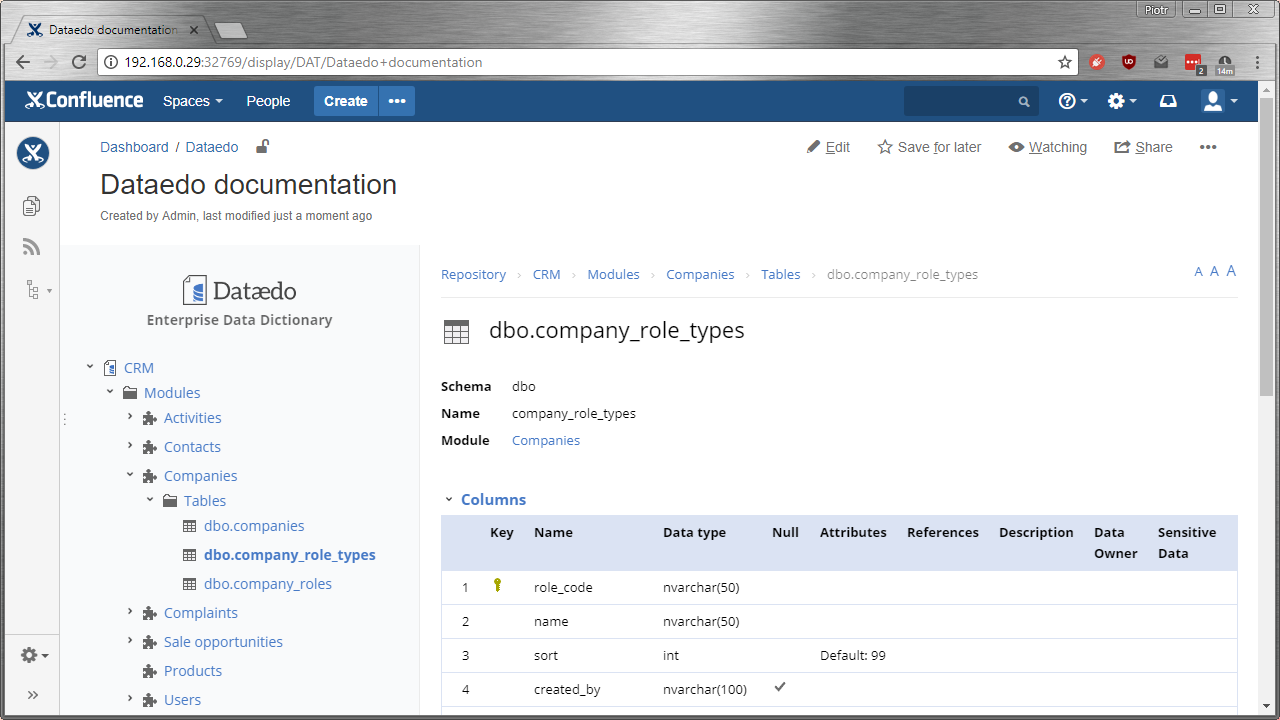1280x720 pixels.
Task: Click the Create button
Action: coord(345,101)
